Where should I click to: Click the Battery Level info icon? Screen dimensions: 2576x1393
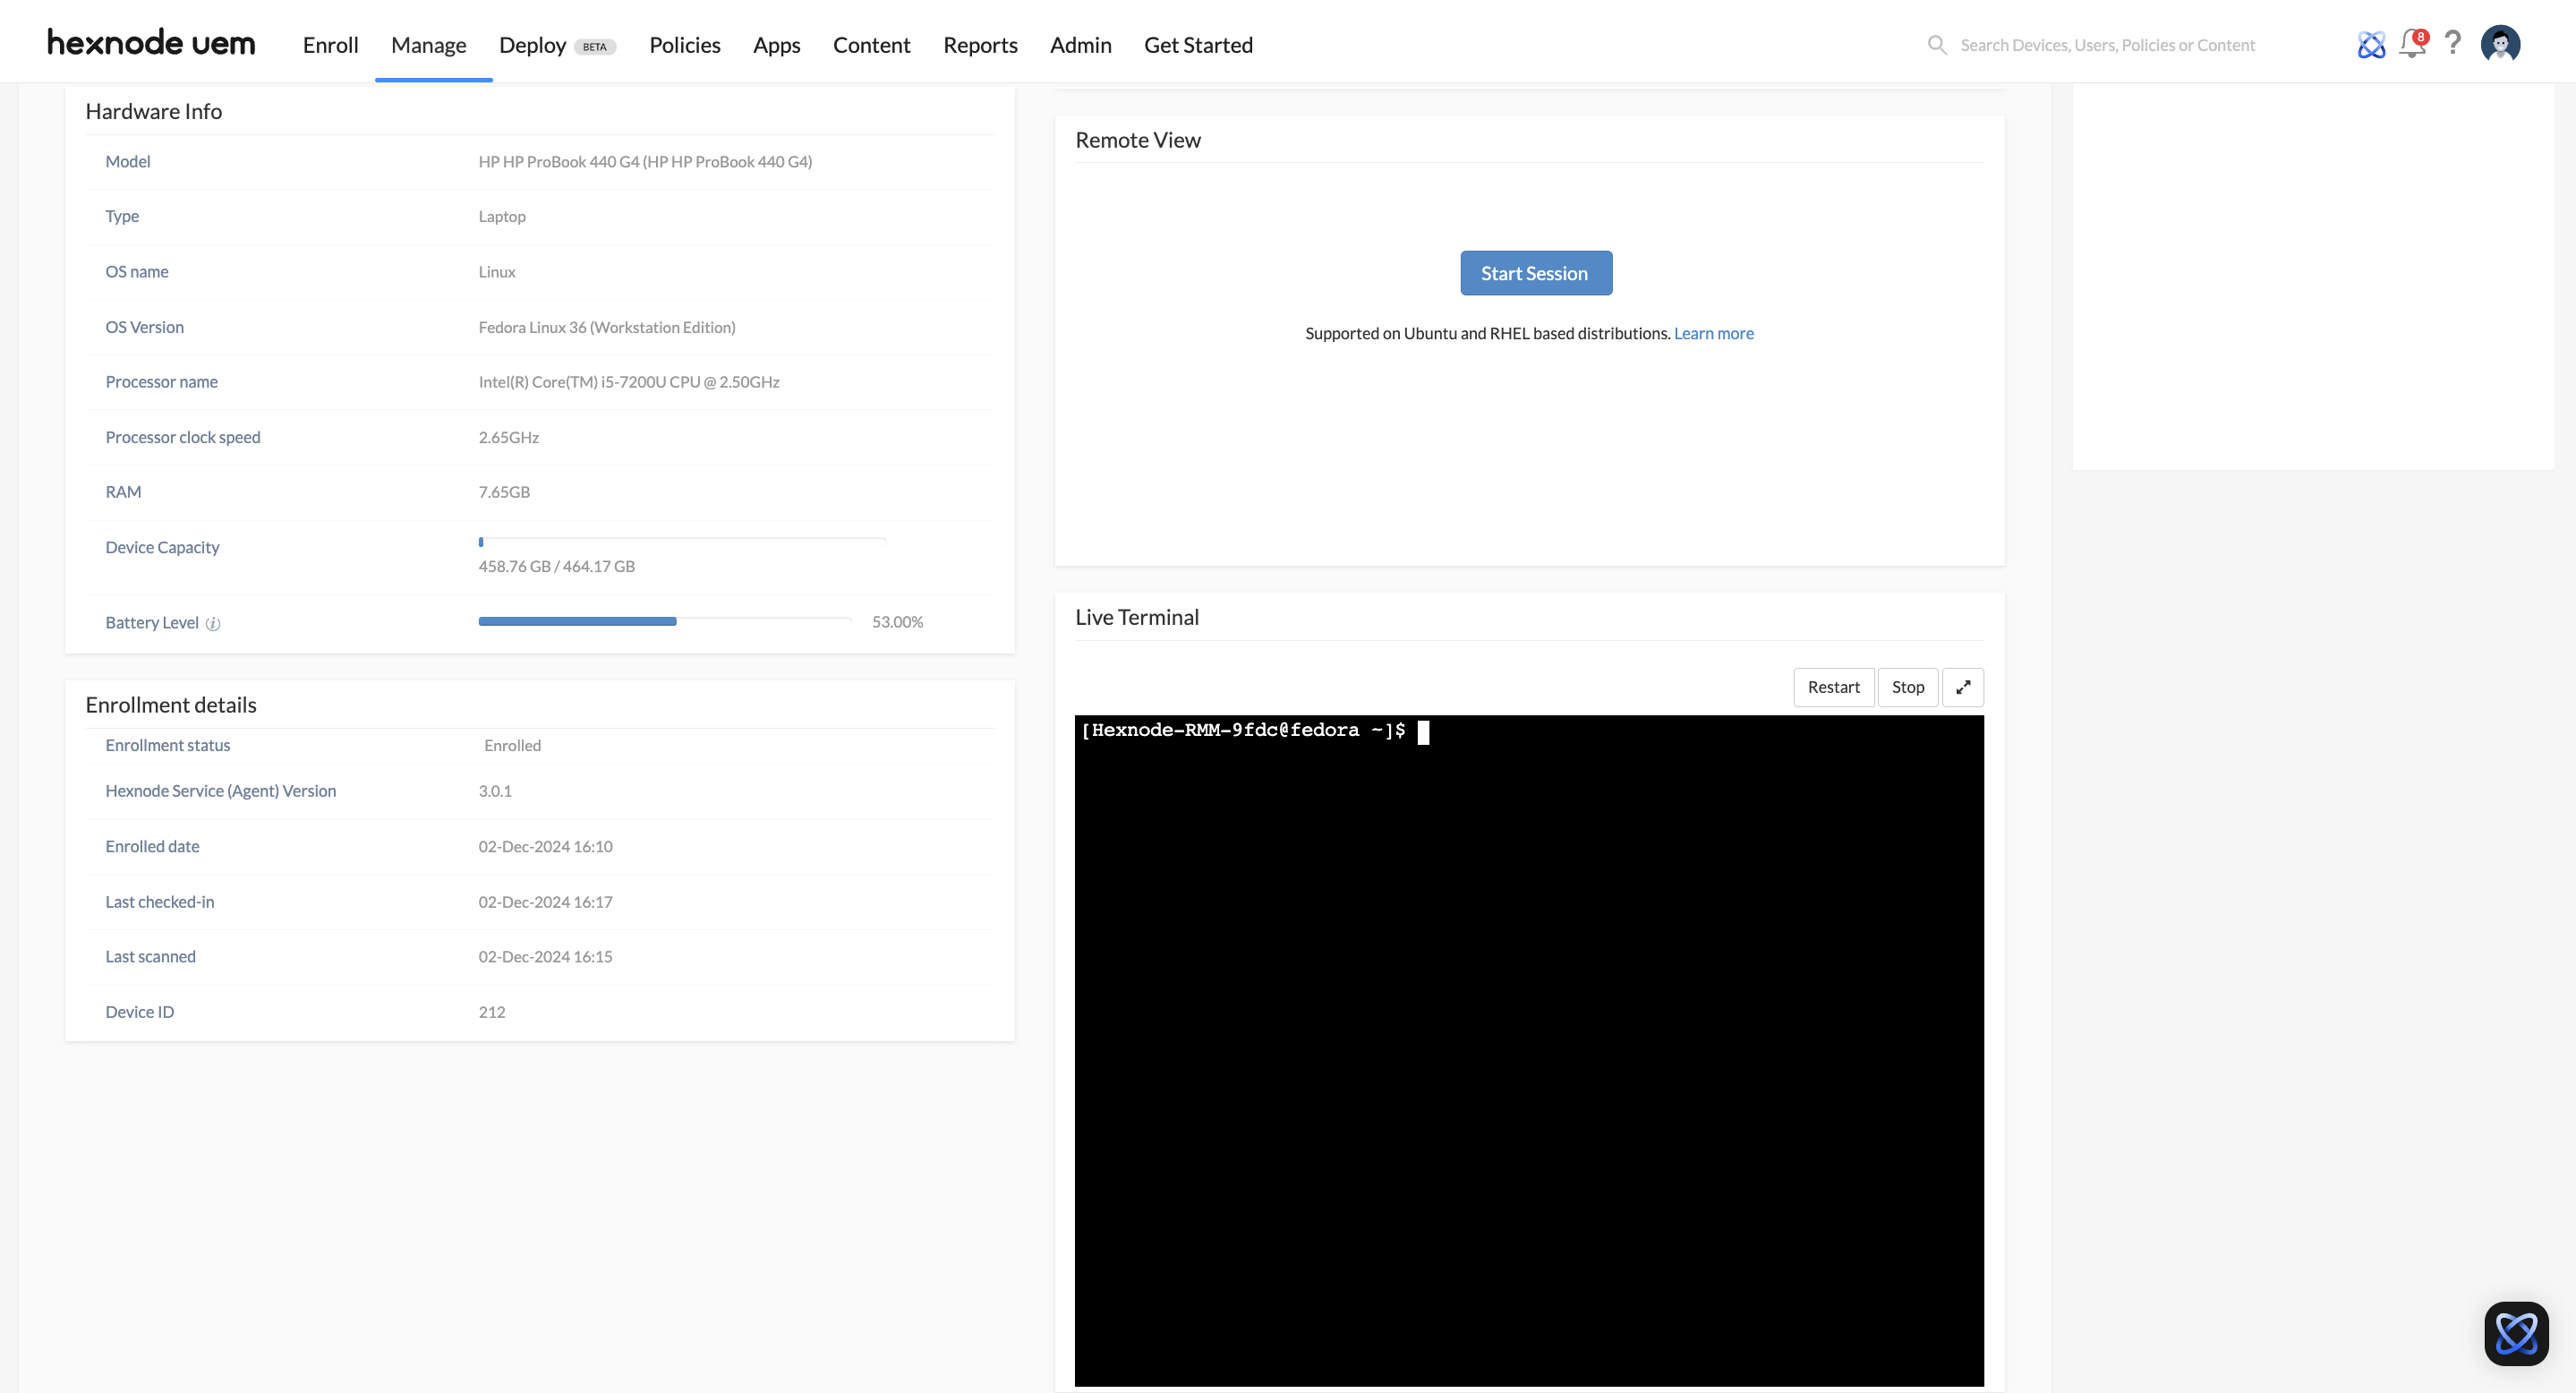(213, 623)
